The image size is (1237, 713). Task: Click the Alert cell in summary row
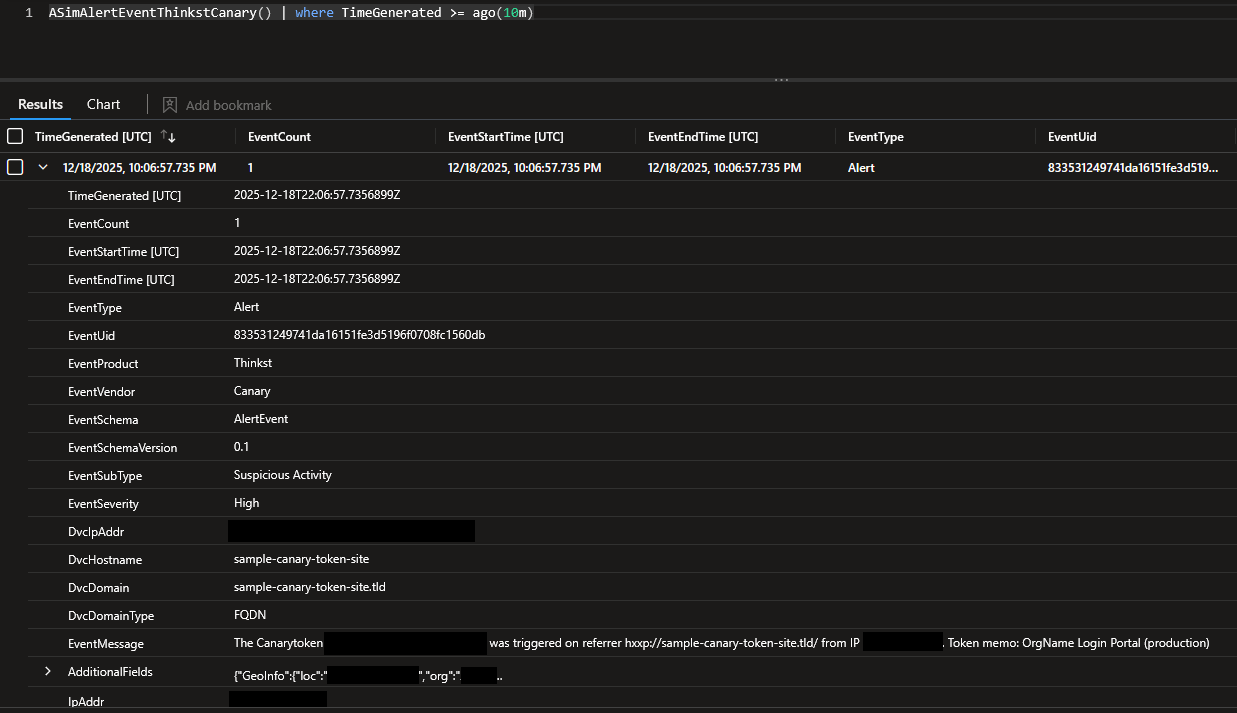(x=861, y=167)
